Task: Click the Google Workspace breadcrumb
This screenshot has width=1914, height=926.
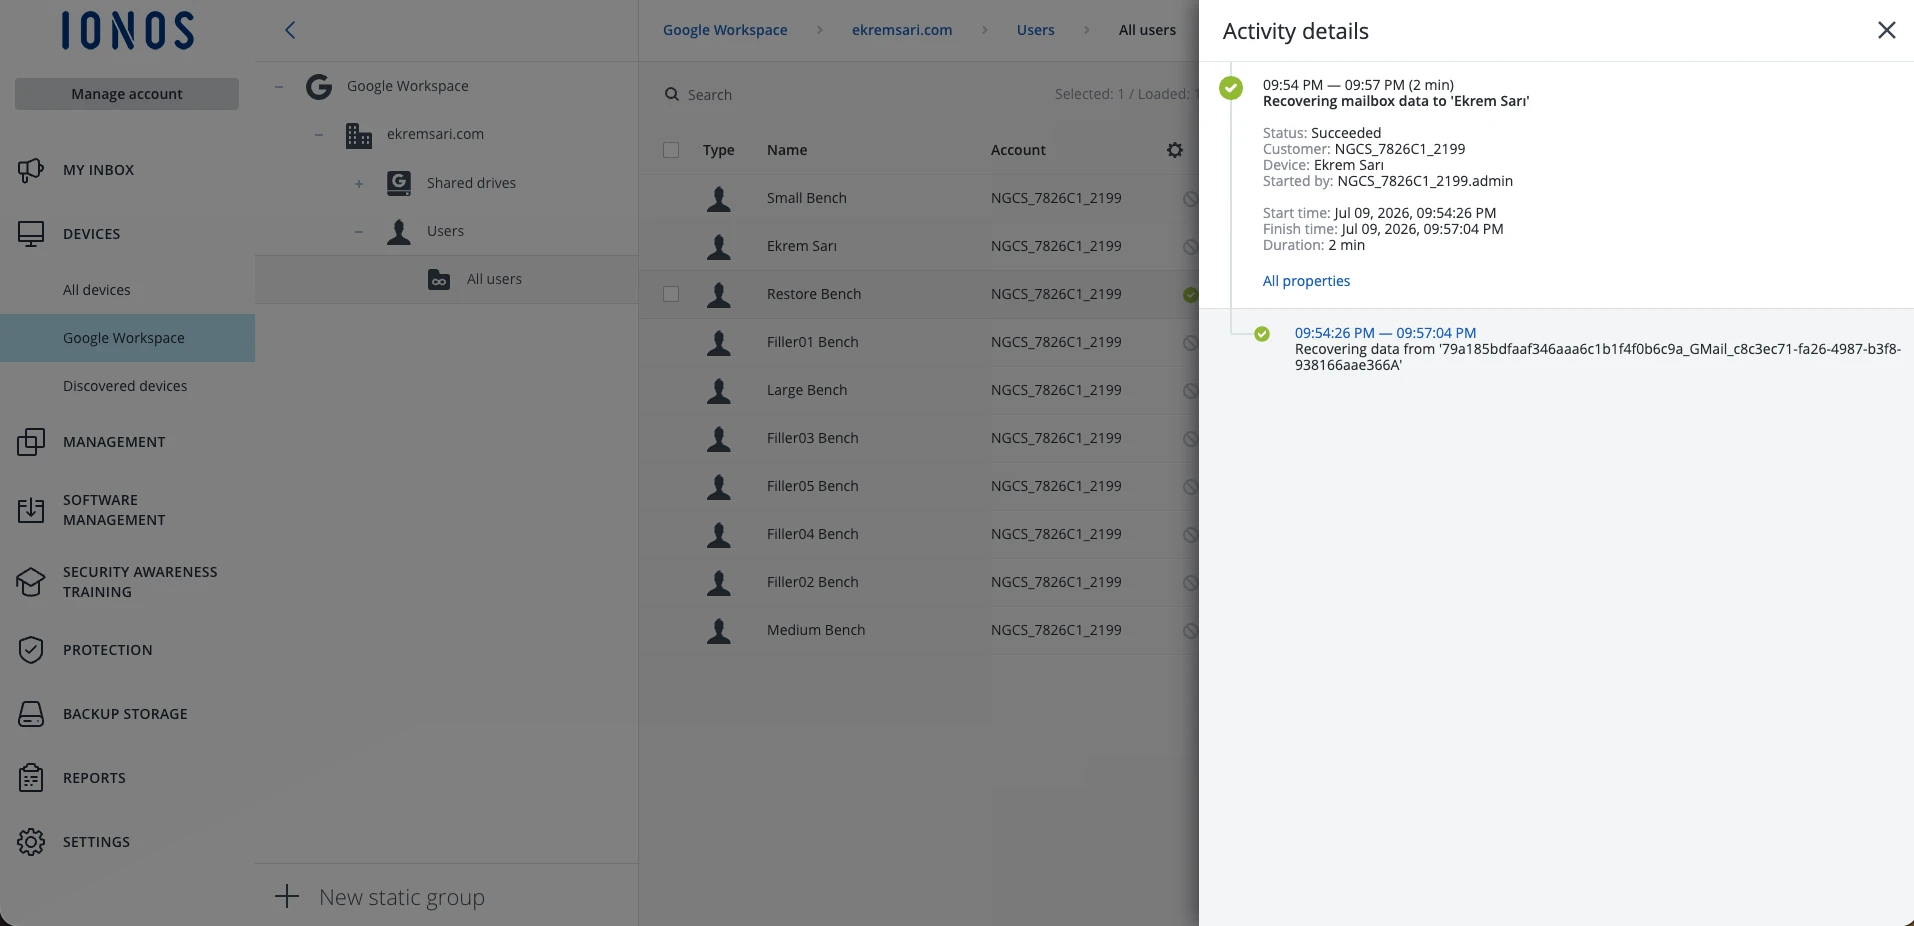Action: tap(725, 30)
